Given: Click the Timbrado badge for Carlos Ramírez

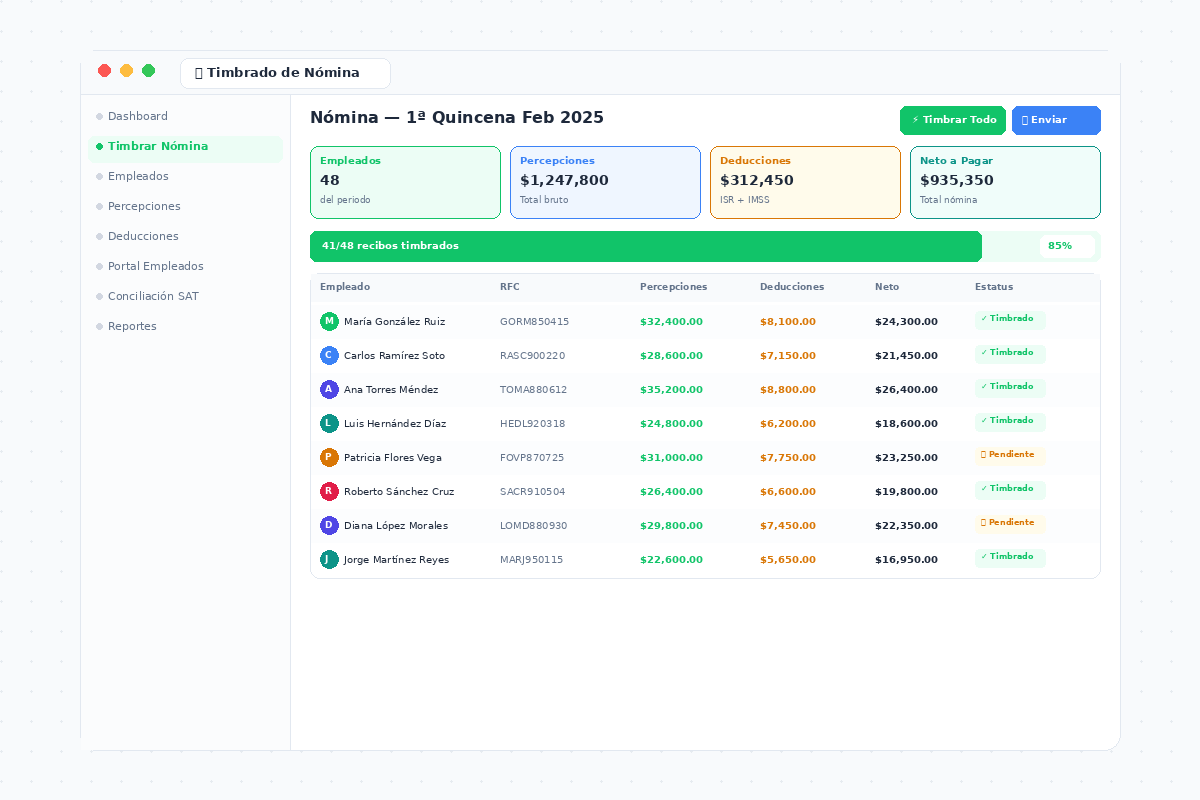Looking at the screenshot, I should tap(1010, 353).
